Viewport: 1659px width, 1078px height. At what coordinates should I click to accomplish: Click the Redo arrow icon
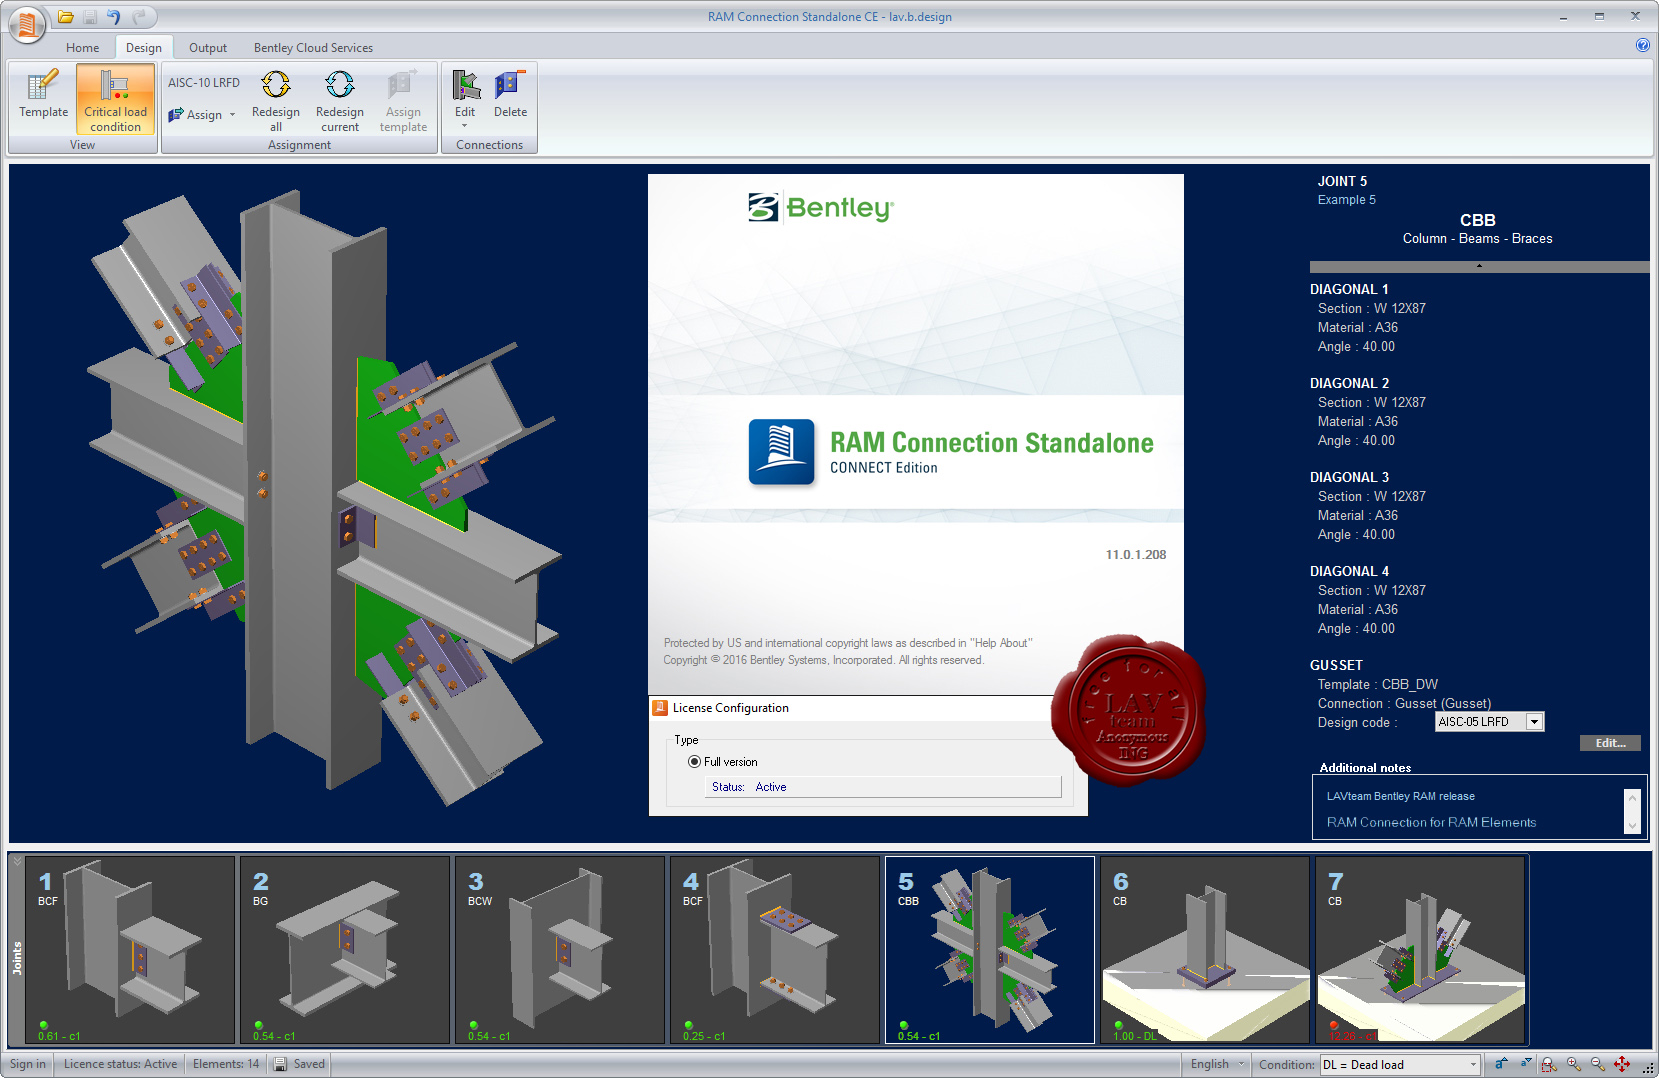(x=139, y=17)
